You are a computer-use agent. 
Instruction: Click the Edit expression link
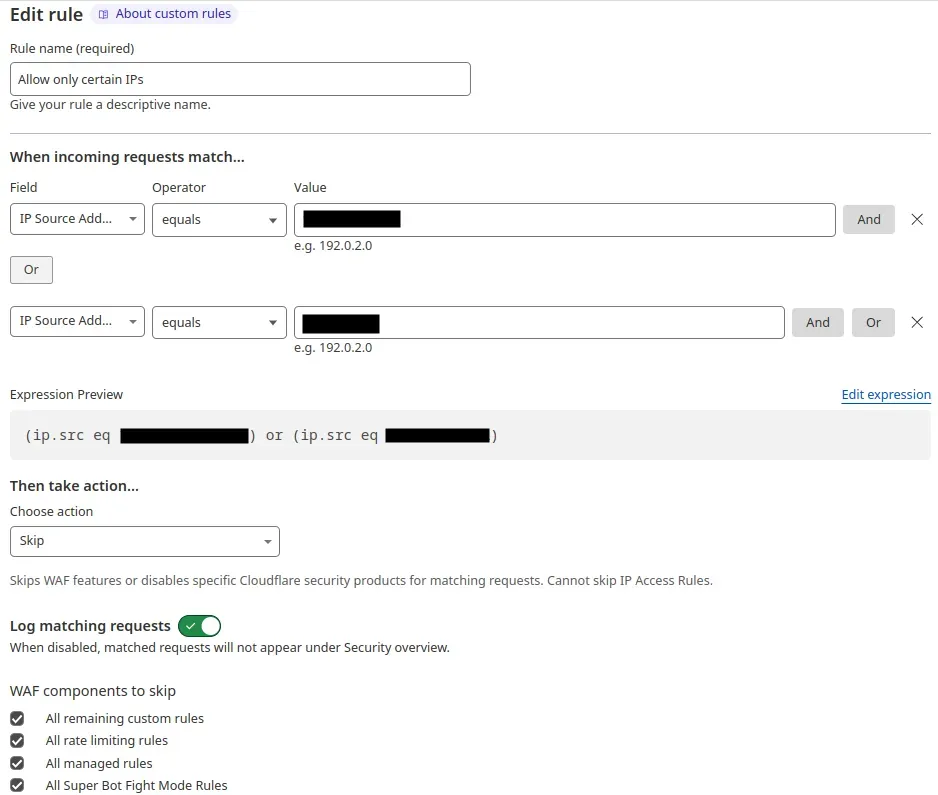tap(886, 395)
